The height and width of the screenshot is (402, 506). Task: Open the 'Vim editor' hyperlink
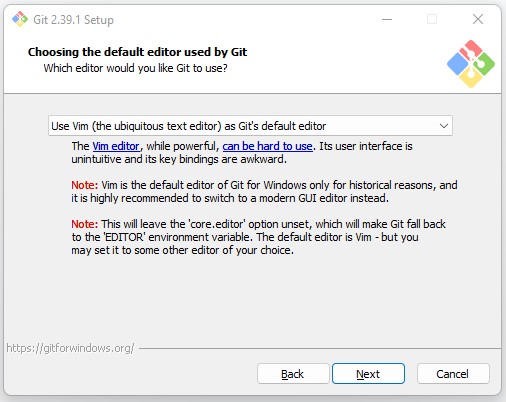(116, 146)
